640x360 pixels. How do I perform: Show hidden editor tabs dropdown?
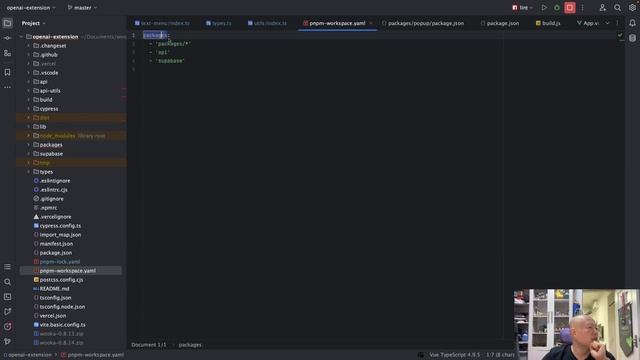pyautogui.click(x=607, y=23)
